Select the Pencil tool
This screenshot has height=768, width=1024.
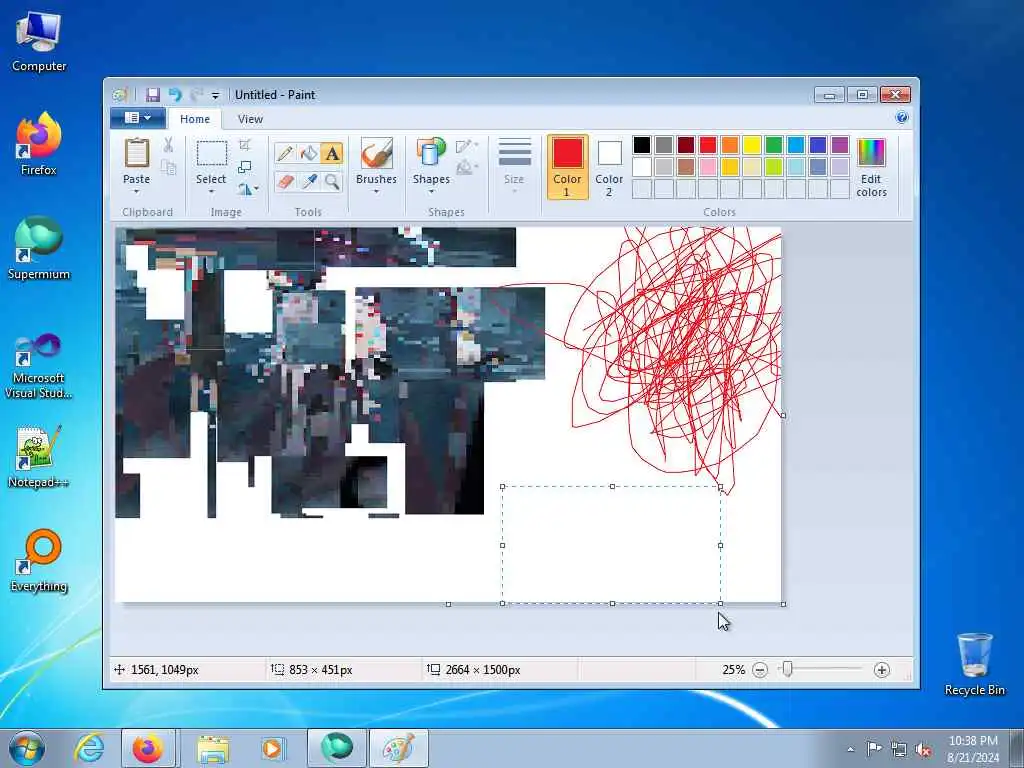pyautogui.click(x=285, y=153)
